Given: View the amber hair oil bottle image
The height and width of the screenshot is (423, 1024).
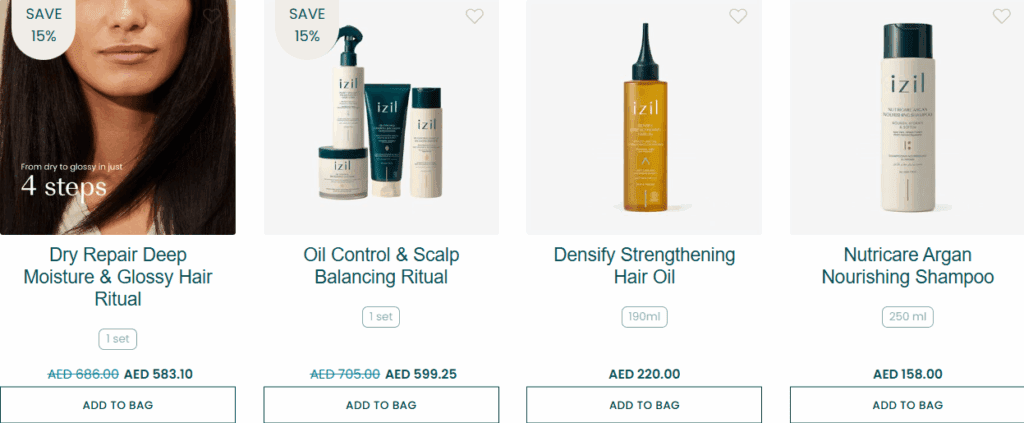Looking at the screenshot, I should pos(644,118).
